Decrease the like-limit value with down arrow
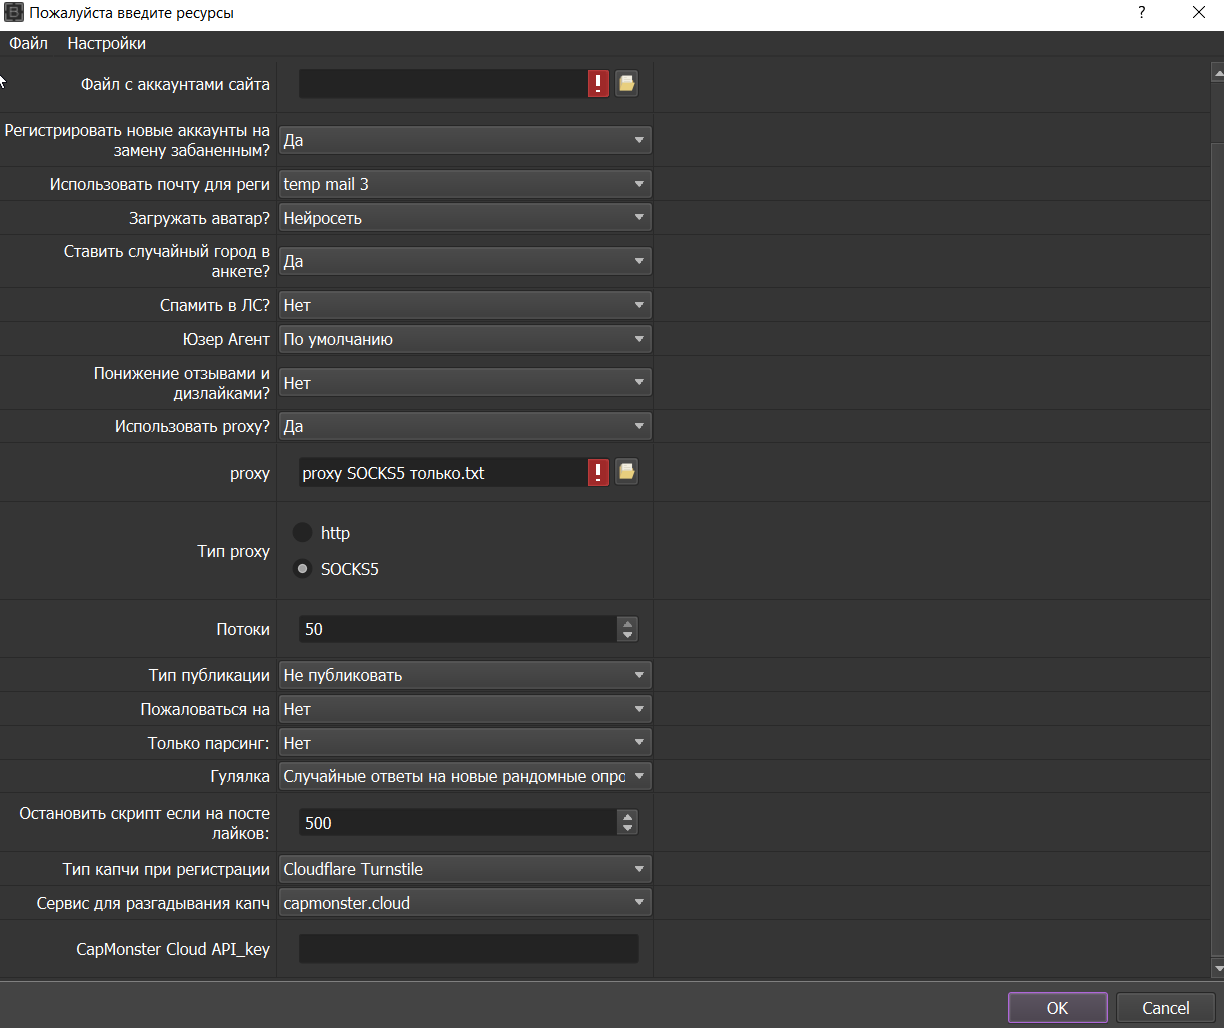1224x1028 pixels. click(x=628, y=829)
